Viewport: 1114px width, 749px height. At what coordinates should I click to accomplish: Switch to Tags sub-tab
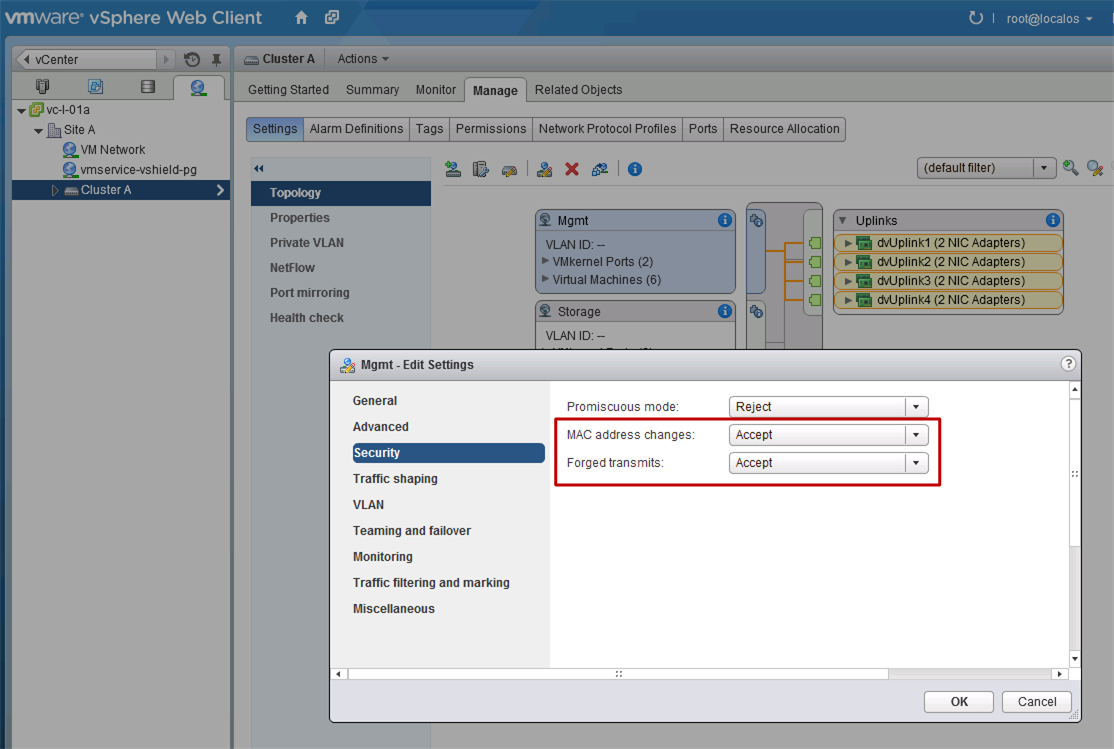(429, 129)
